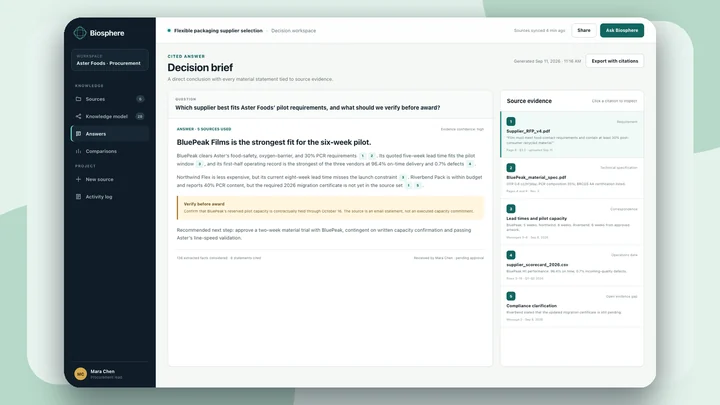The image size is (720, 405).
Task: Click 'Answer · 5 sources used' label
Action: (x=204, y=129)
